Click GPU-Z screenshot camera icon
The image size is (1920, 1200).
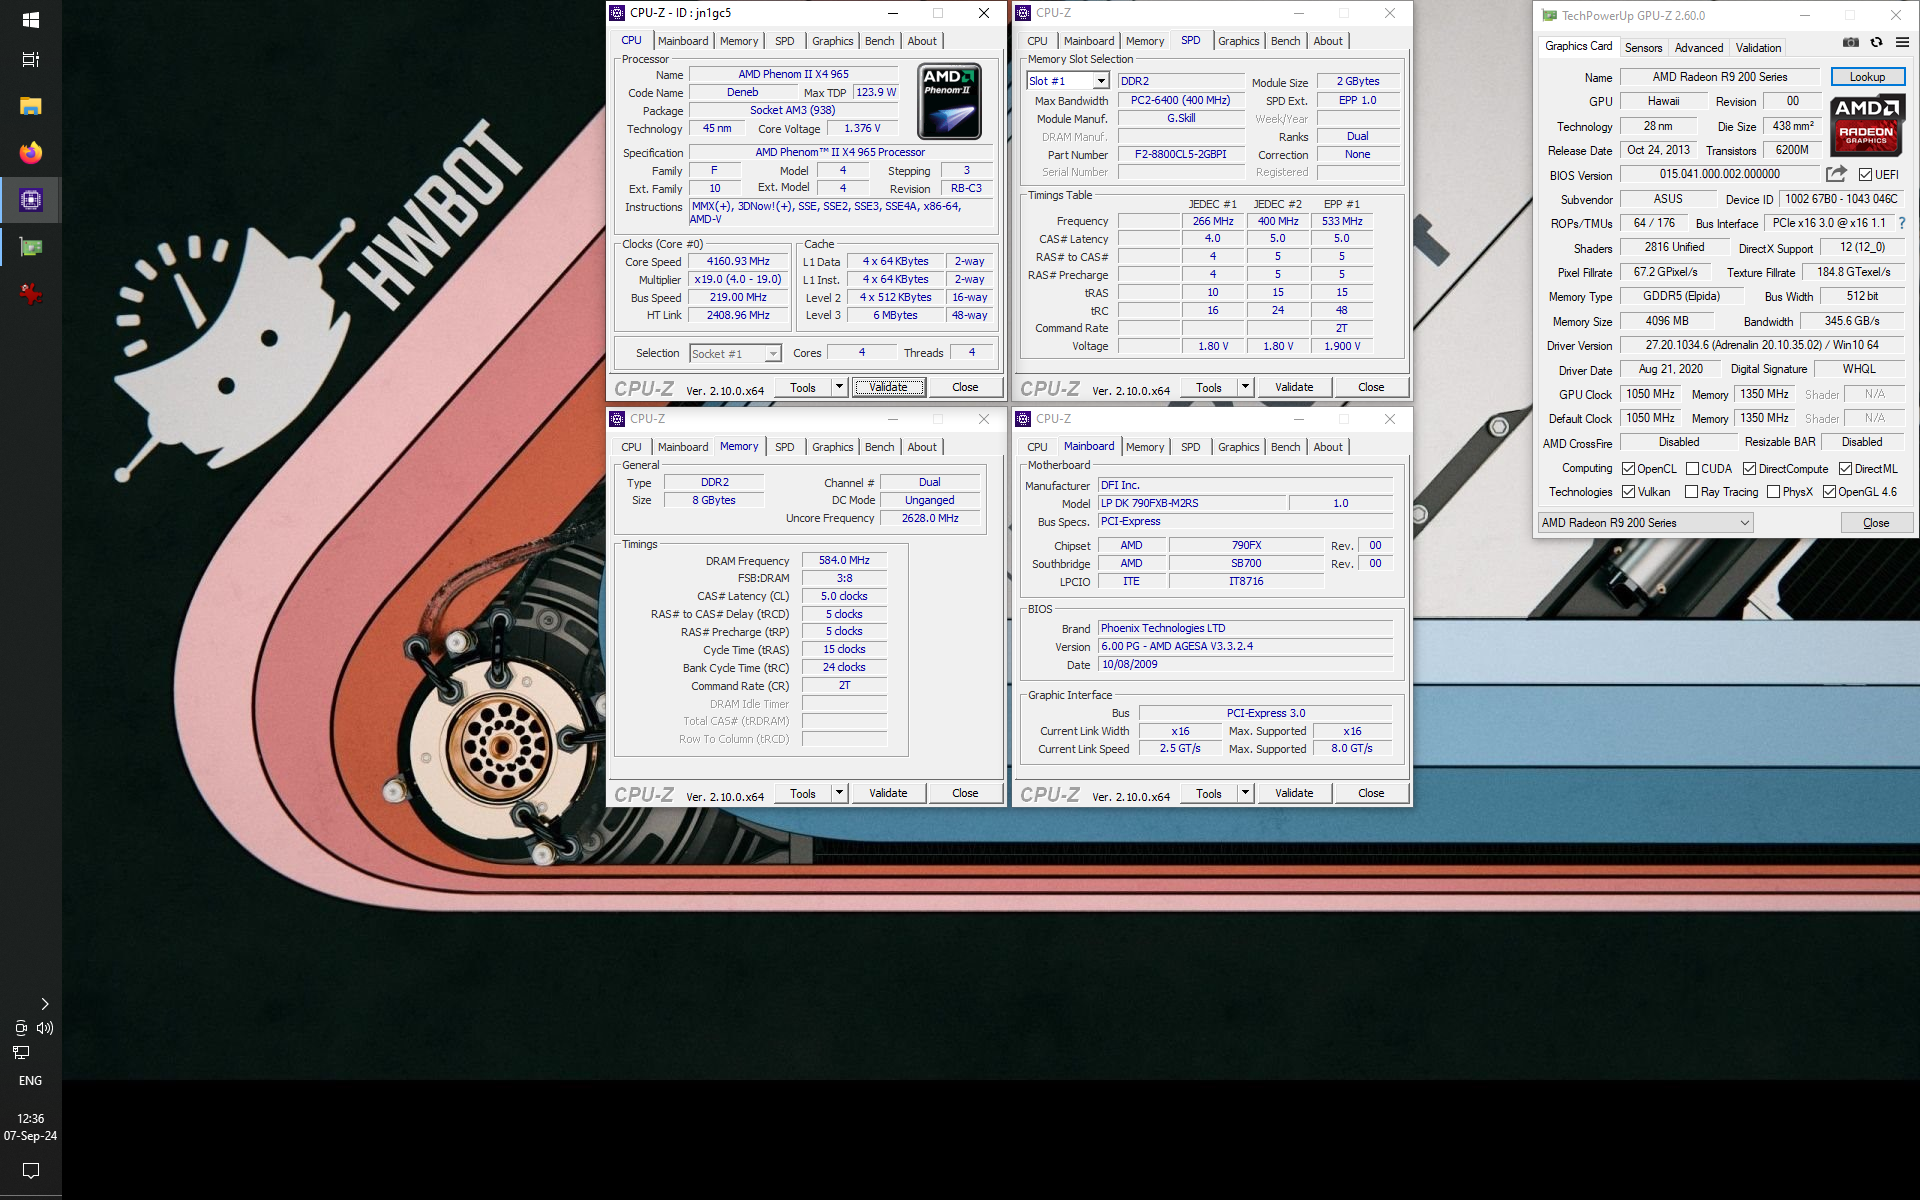point(1851,42)
